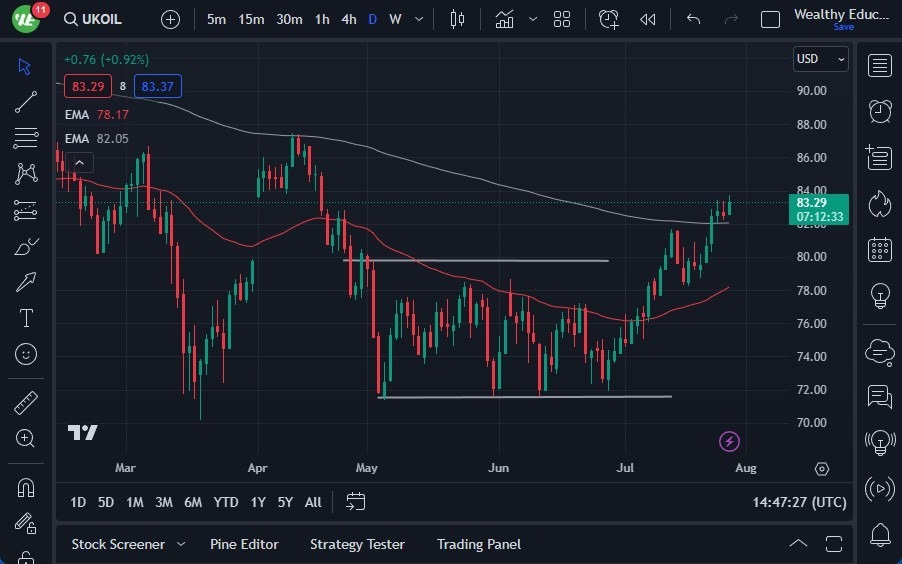Screen dimensions: 902x564
Task: Set the date range to YTD
Action: (x=226, y=502)
